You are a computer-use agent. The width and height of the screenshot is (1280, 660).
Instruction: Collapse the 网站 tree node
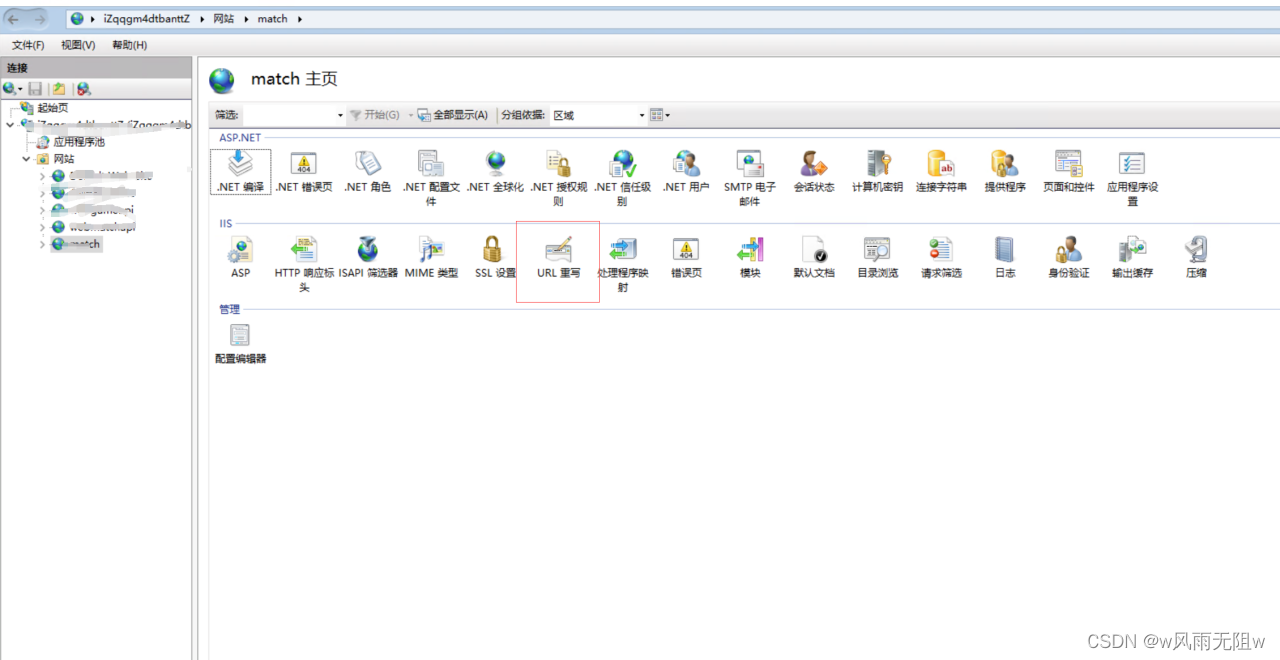(26, 159)
